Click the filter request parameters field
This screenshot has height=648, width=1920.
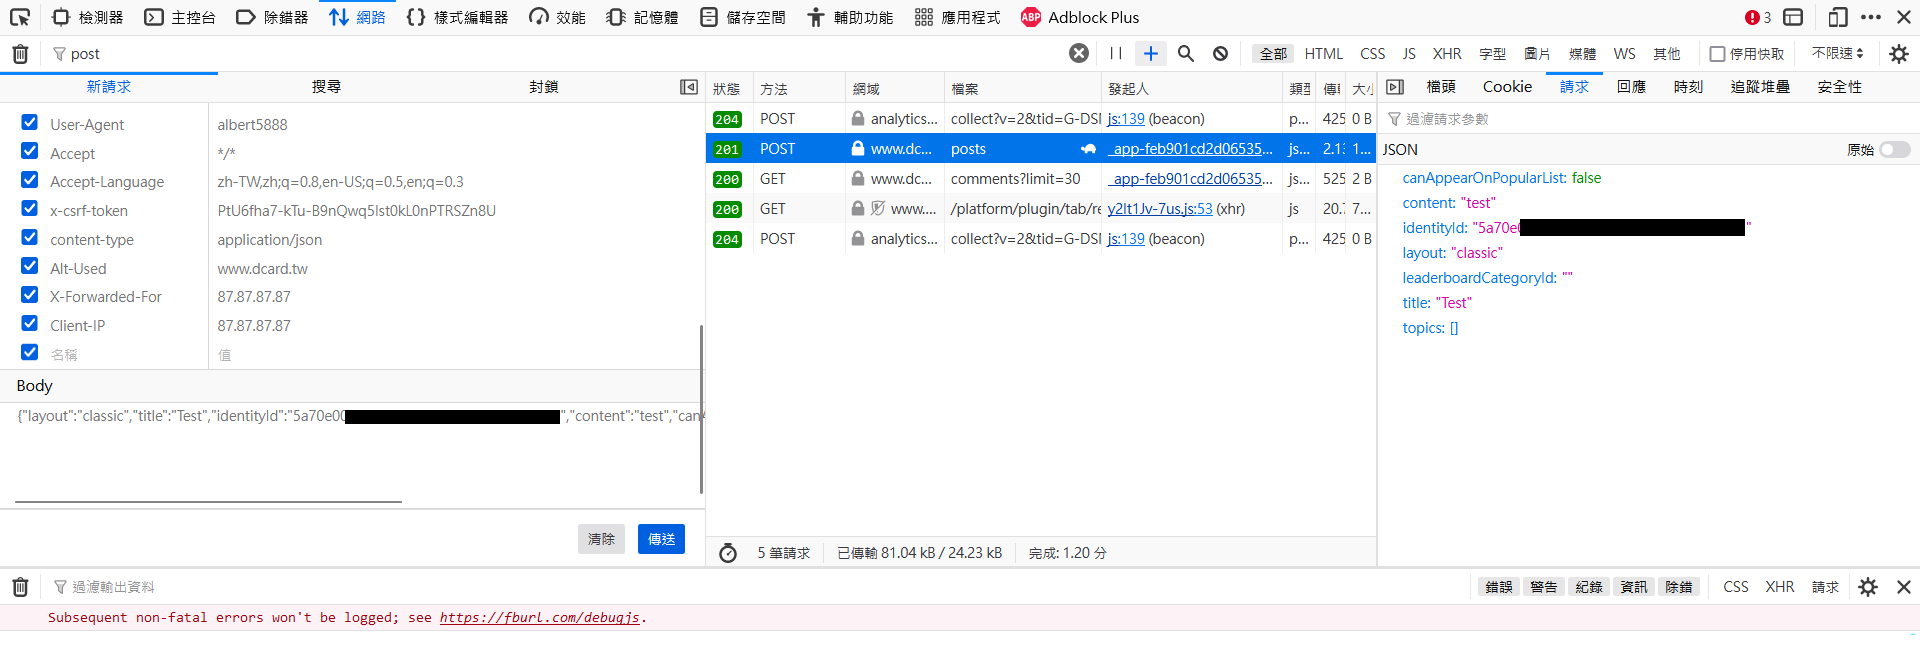(x=1648, y=119)
